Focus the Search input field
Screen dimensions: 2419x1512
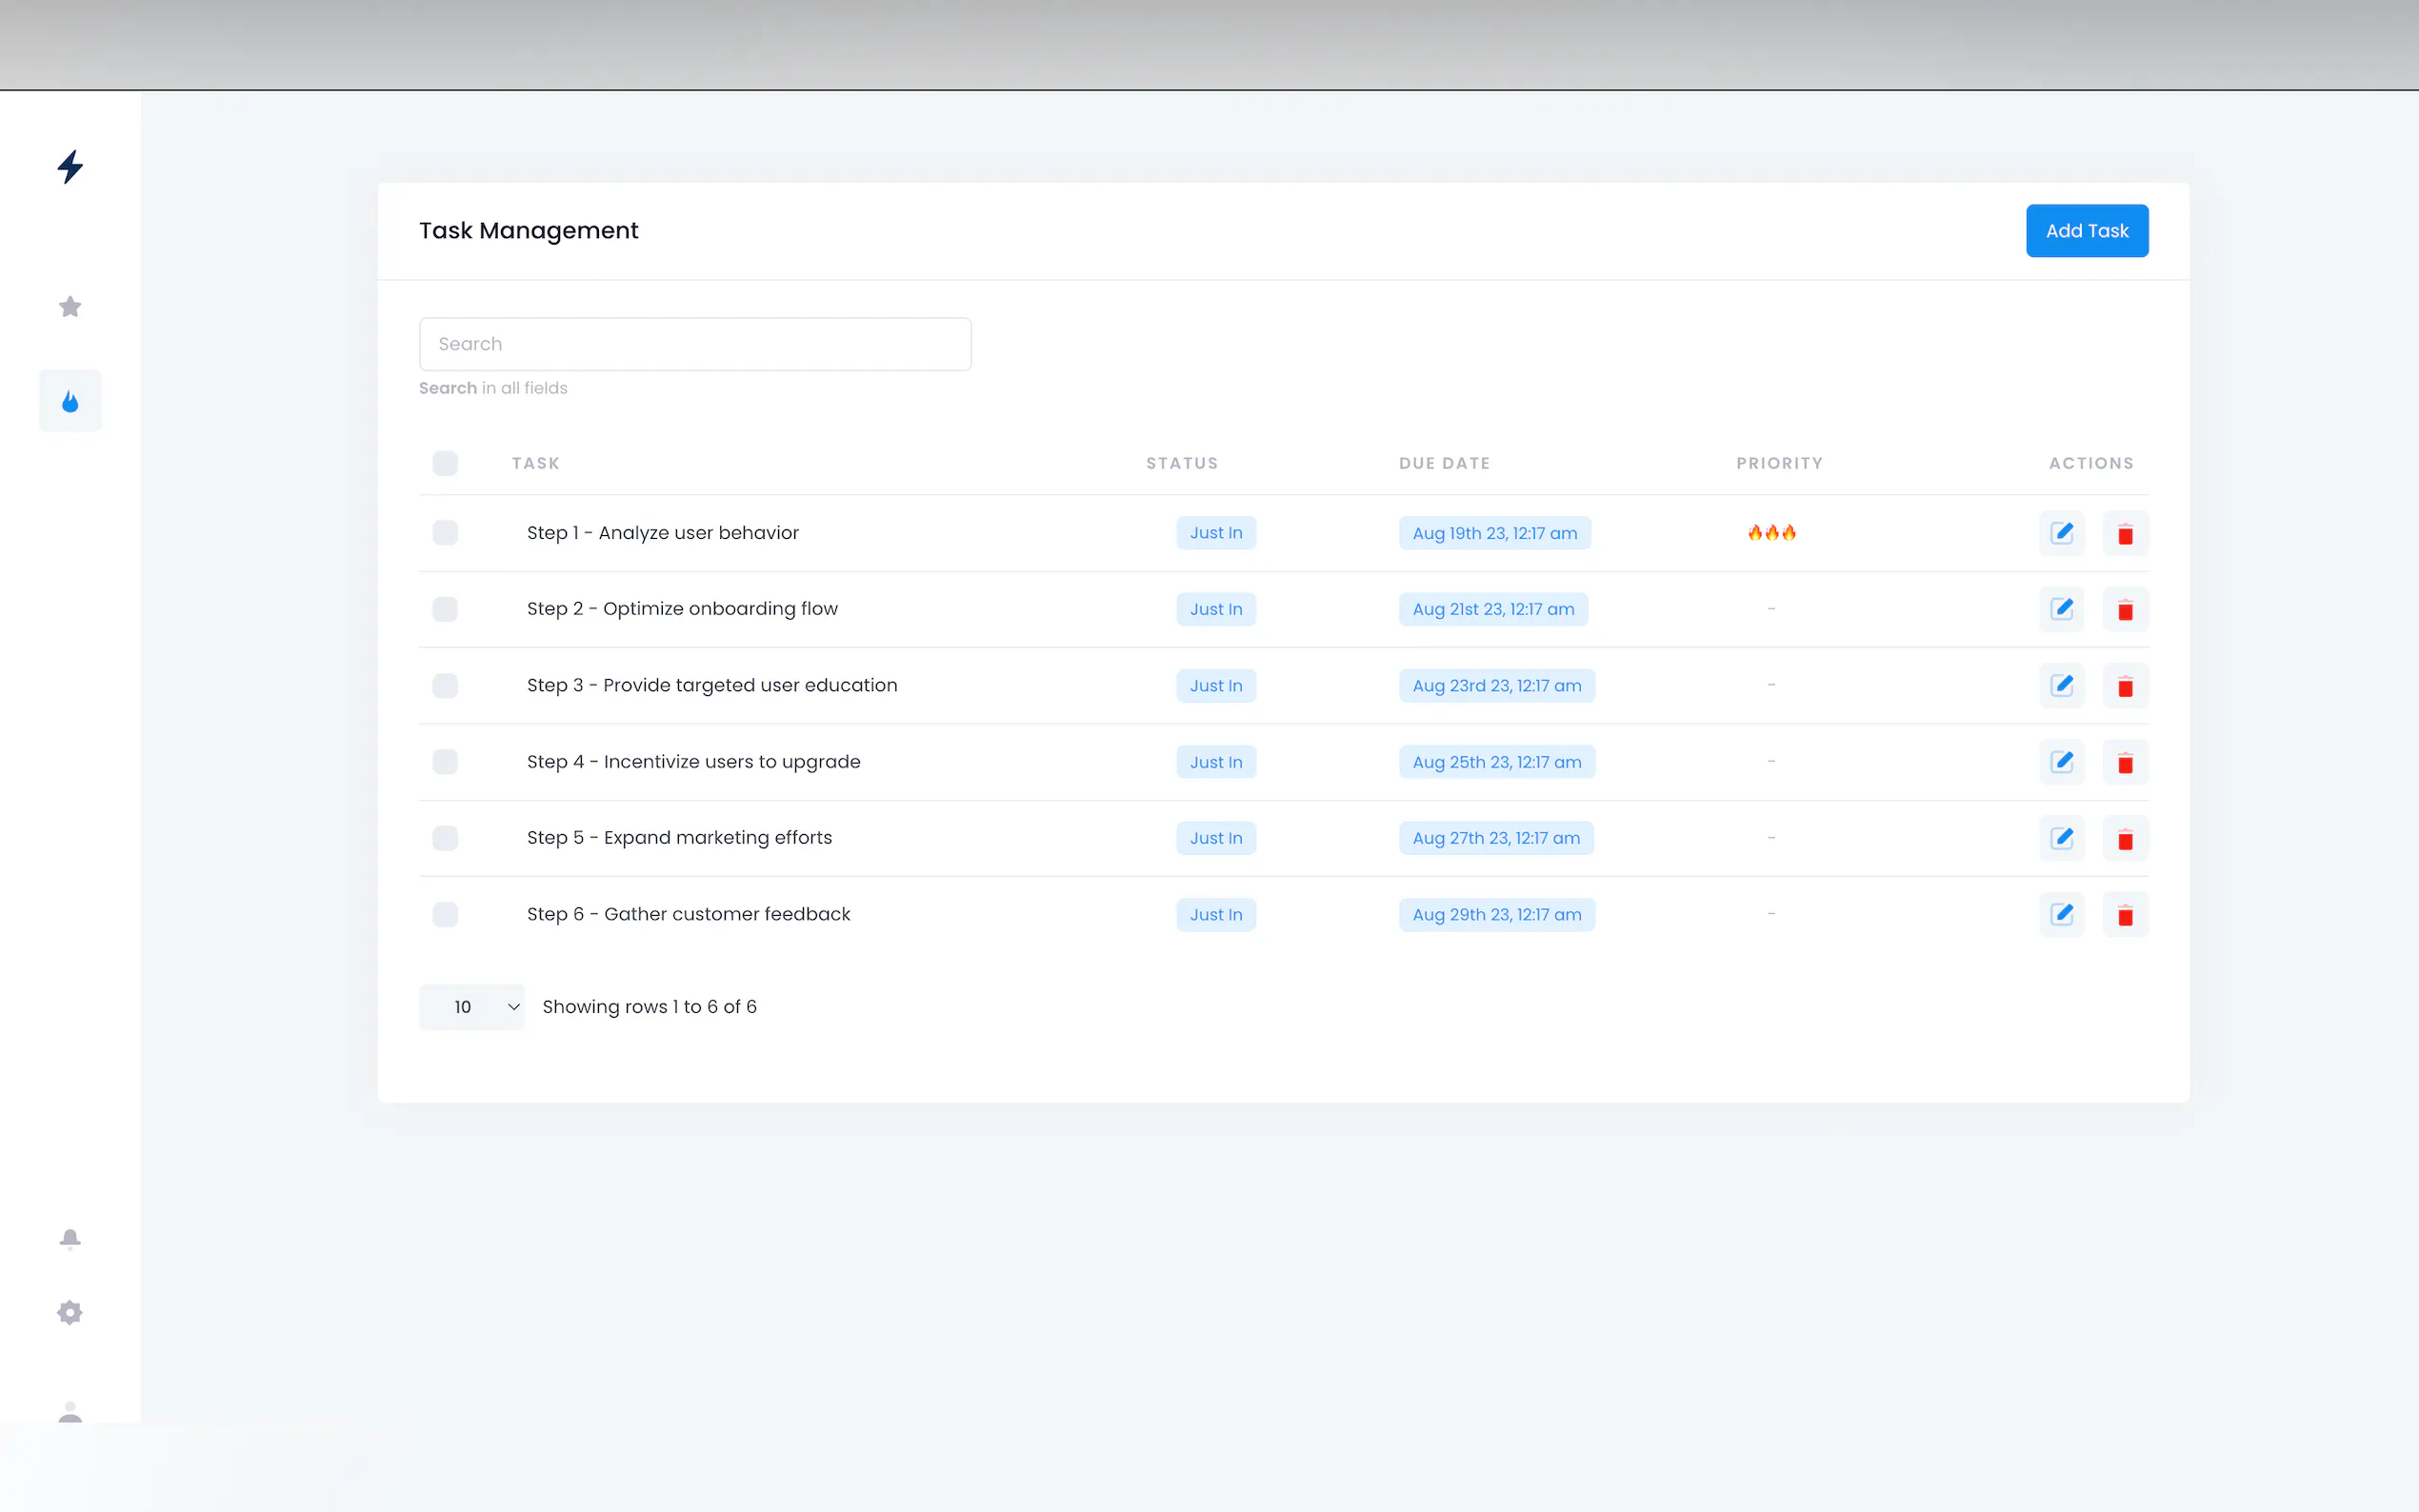coord(695,344)
